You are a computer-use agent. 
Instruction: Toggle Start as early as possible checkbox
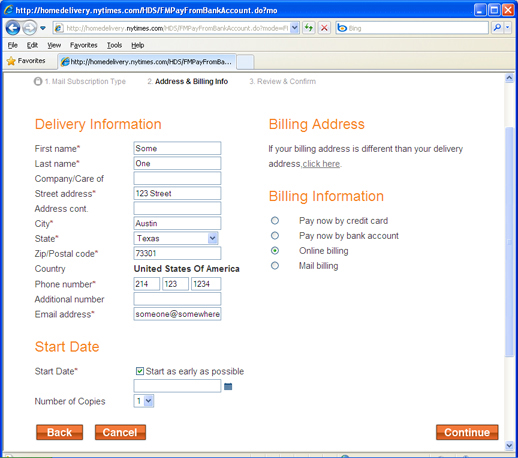tap(140, 371)
